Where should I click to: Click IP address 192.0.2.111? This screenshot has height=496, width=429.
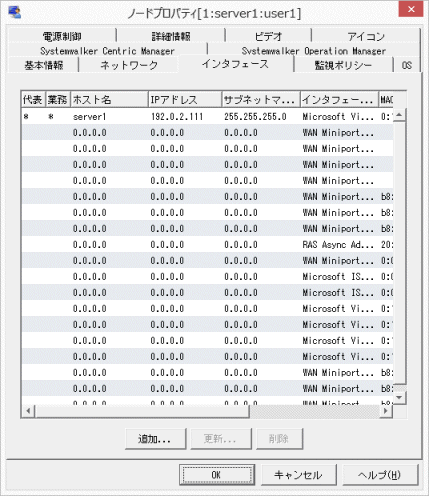(x=177, y=117)
